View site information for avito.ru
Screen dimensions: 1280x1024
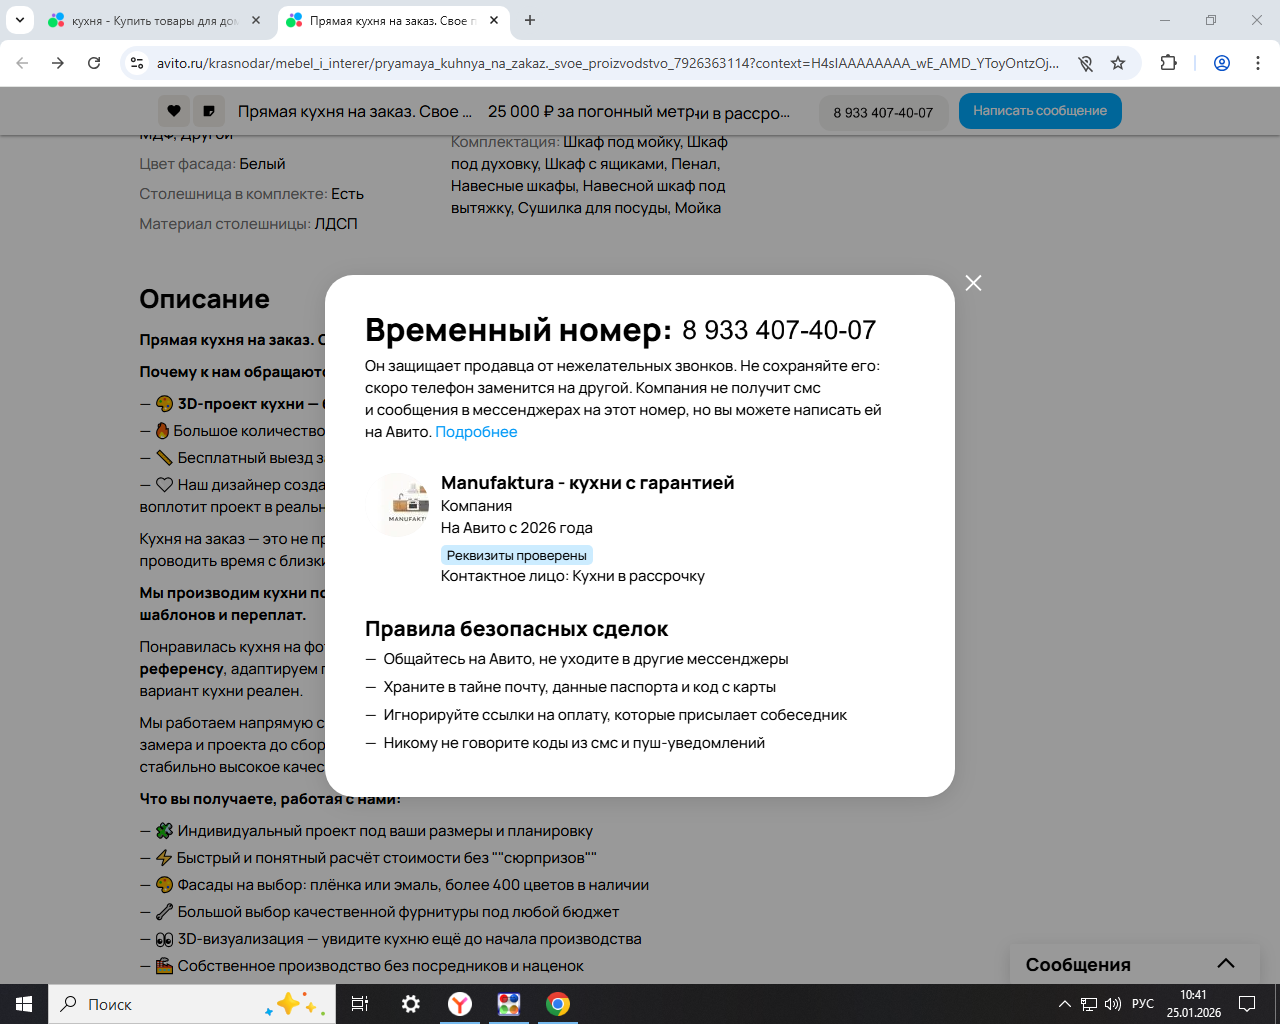pyautogui.click(x=137, y=63)
